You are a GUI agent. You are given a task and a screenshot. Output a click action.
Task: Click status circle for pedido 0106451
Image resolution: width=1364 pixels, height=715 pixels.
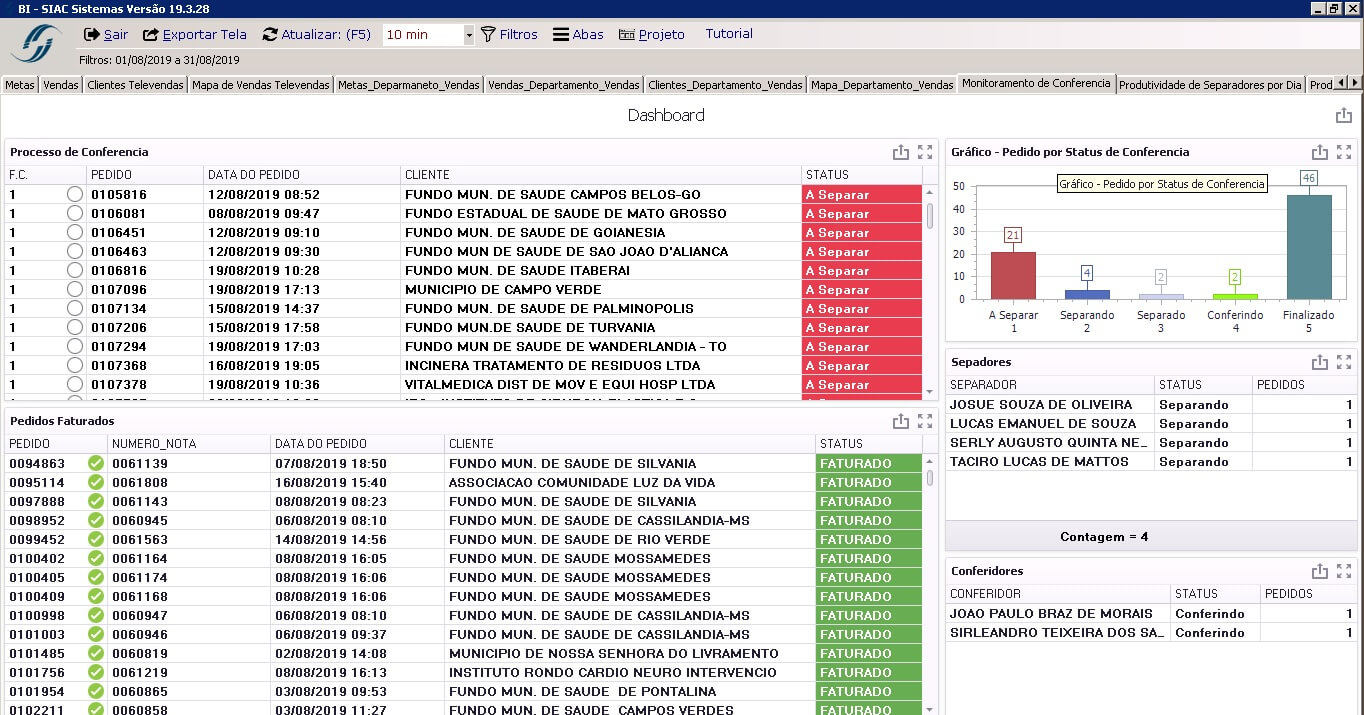pos(75,233)
